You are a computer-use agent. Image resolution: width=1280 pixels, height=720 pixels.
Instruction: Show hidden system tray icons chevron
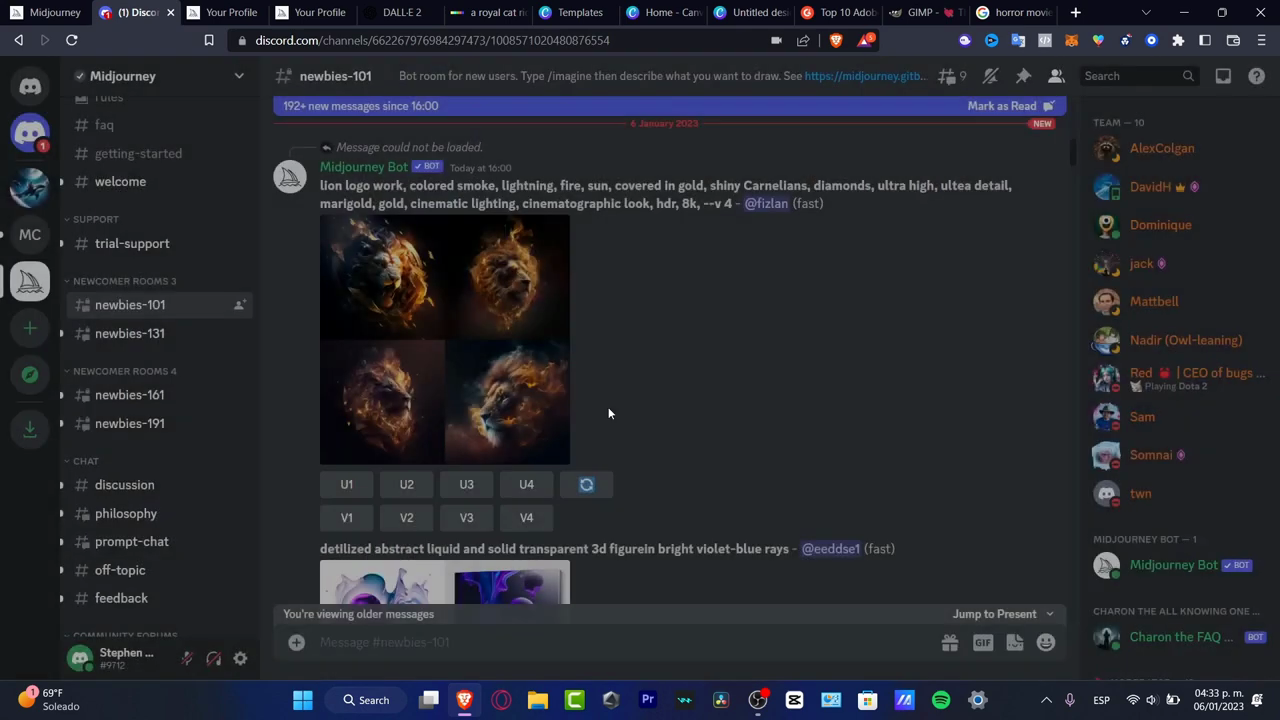1046,700
